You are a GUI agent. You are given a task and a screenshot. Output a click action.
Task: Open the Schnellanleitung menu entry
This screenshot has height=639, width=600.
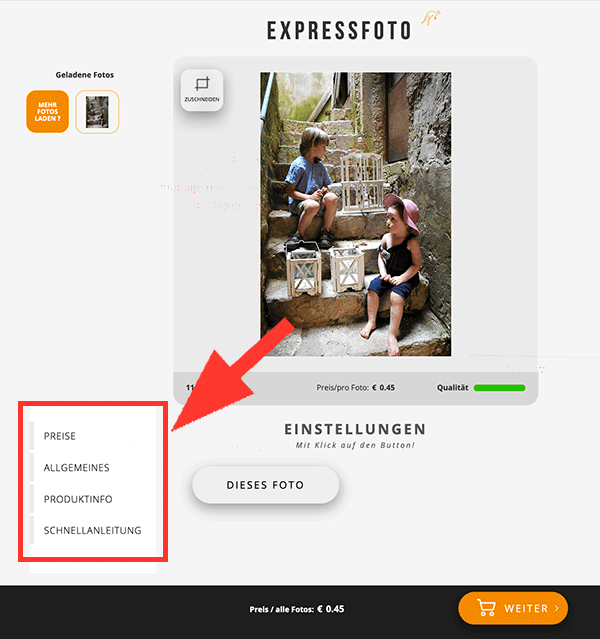(x=93, y=530)
